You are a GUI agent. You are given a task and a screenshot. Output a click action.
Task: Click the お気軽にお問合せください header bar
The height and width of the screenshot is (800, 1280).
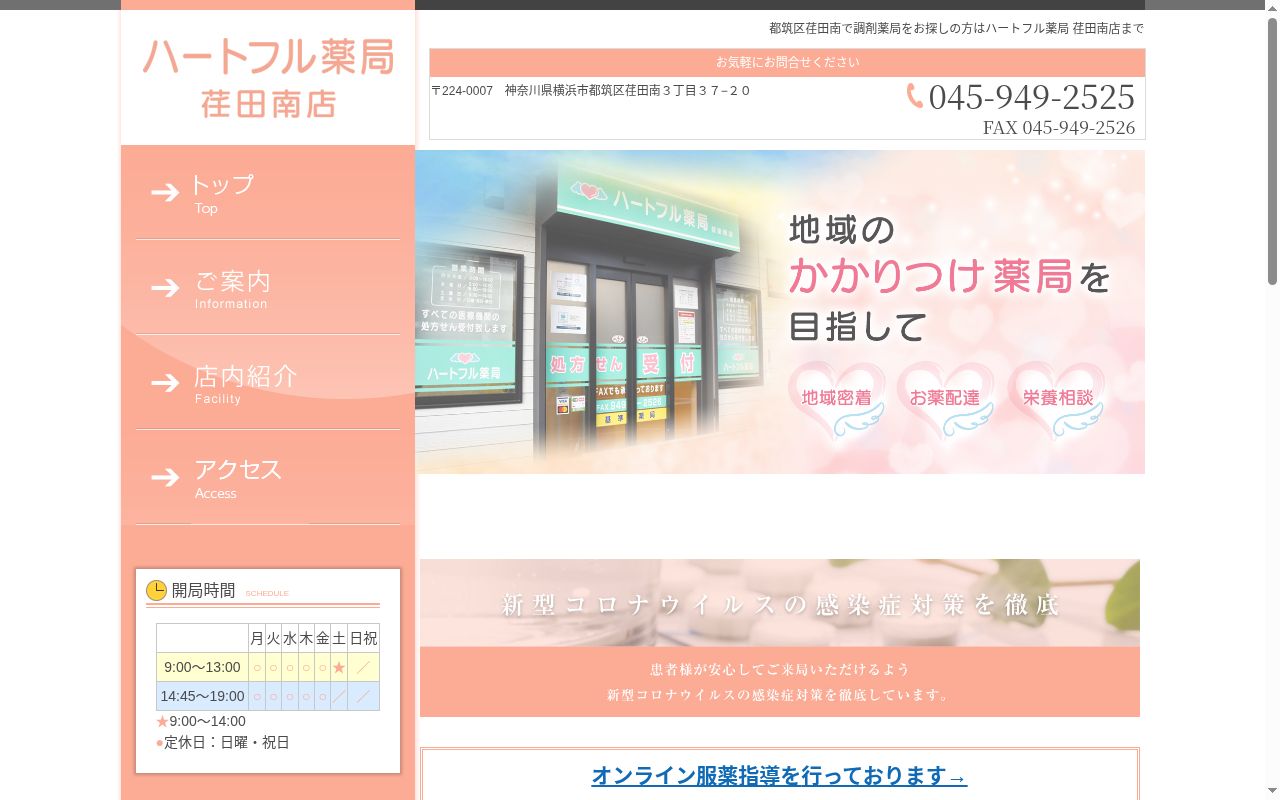click(787, 62)
